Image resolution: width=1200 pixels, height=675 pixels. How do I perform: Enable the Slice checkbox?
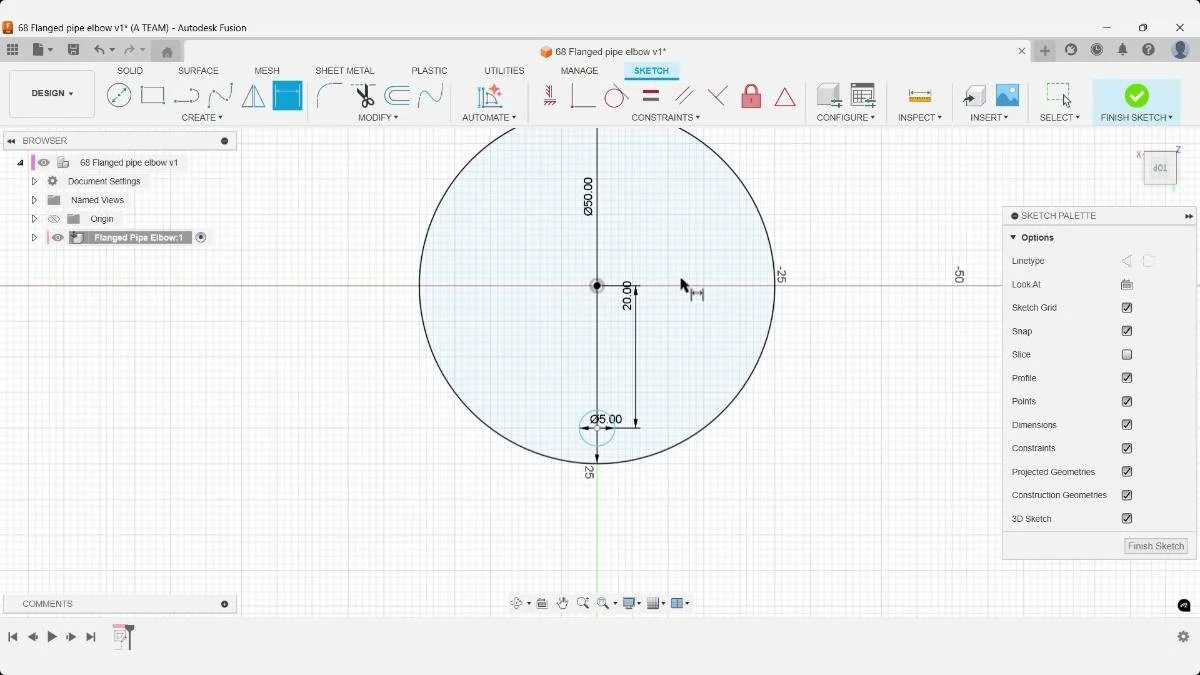pyautogui.click(x=1127, y=355)
